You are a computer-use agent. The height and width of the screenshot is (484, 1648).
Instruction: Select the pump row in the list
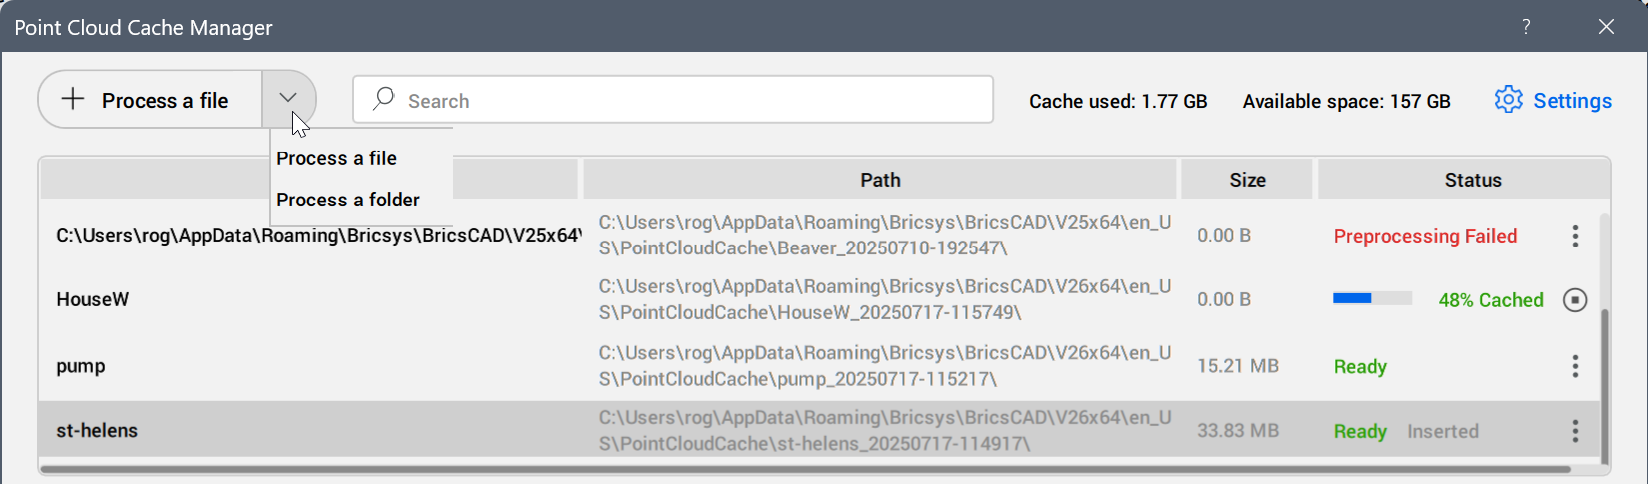click(x=300, y=366)
